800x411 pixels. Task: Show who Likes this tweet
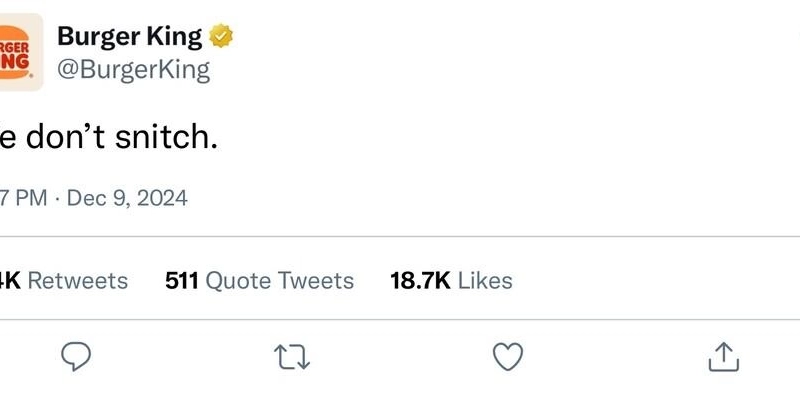[x=484, y=281]
